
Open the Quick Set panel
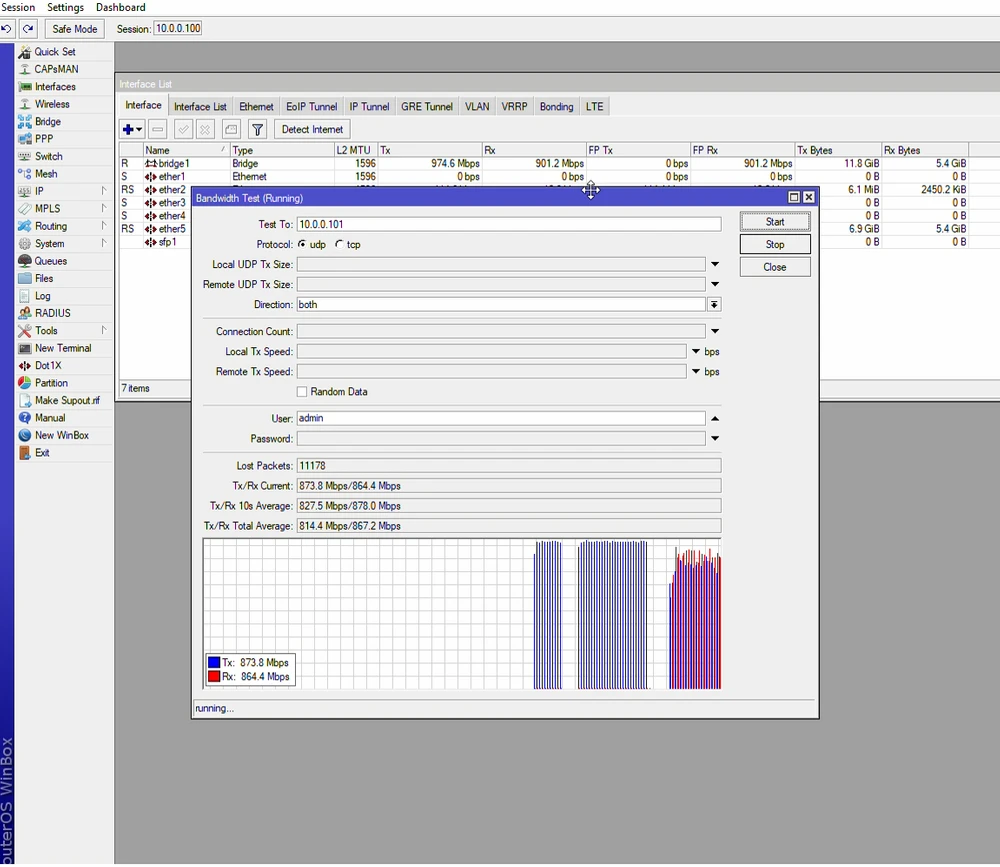click(51, 52)
